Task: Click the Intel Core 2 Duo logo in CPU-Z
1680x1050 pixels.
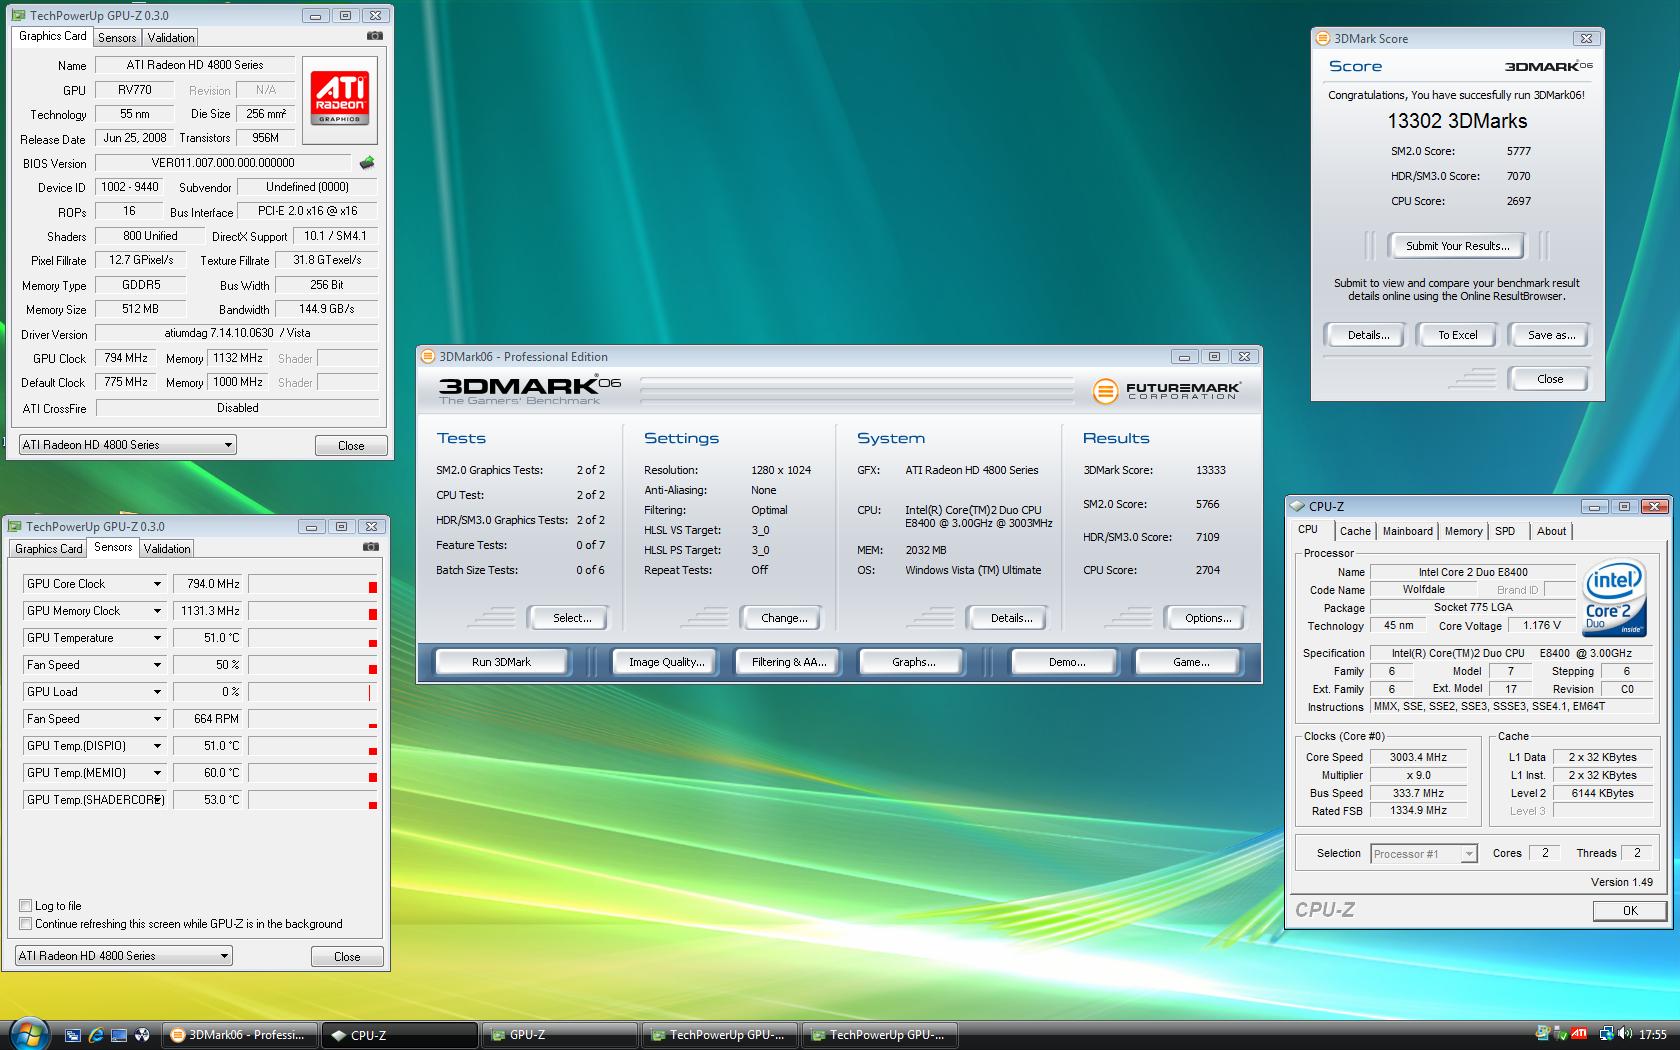Action: (x=1614, y=598)
